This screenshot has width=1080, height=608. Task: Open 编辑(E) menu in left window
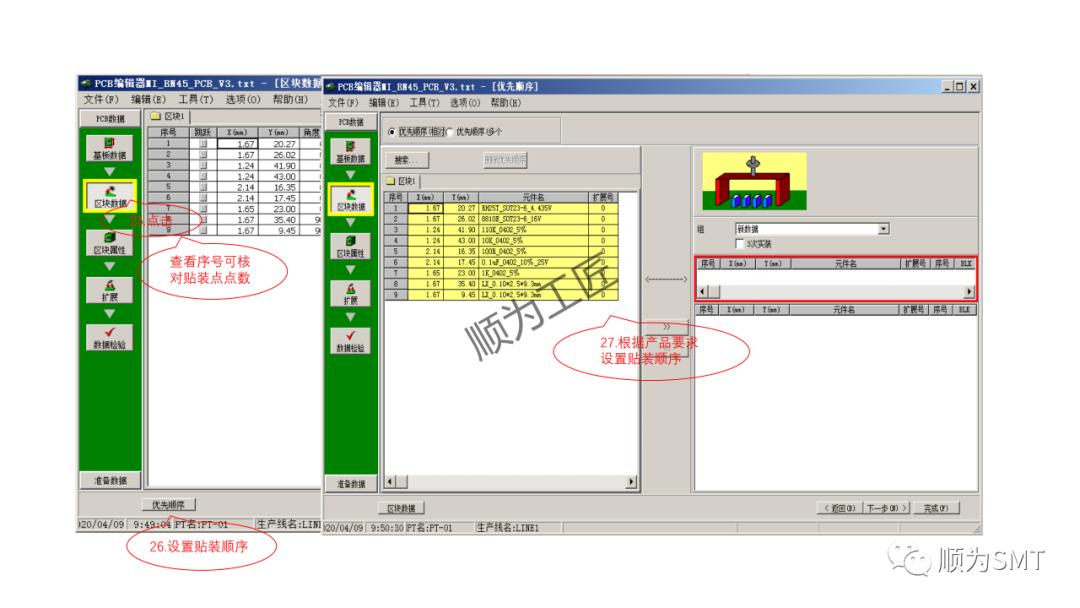[x=148, y=100]
